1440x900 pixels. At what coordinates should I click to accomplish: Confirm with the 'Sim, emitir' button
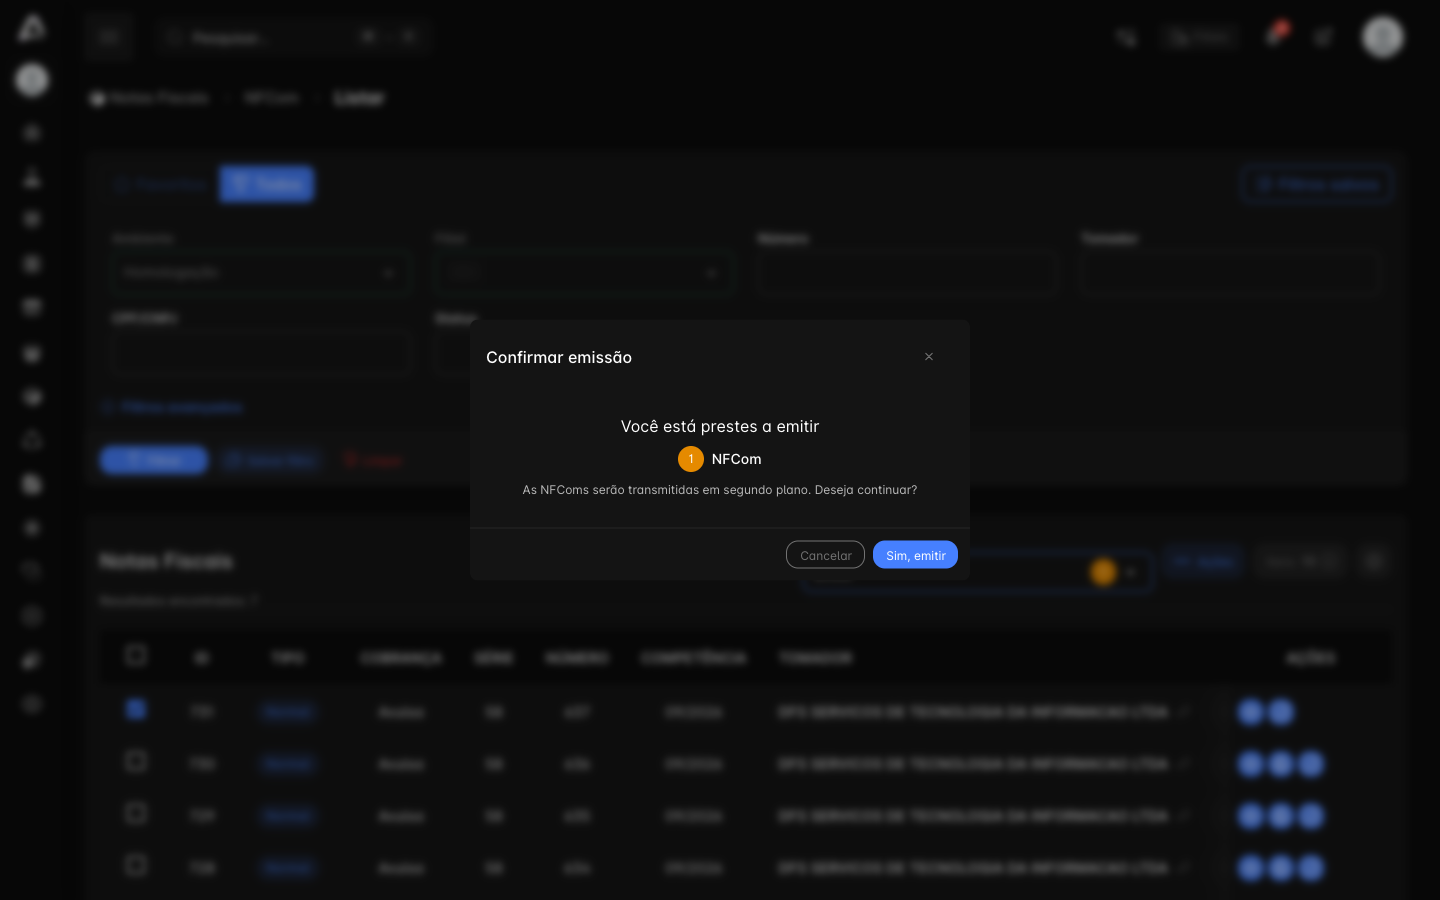point(915,555)
